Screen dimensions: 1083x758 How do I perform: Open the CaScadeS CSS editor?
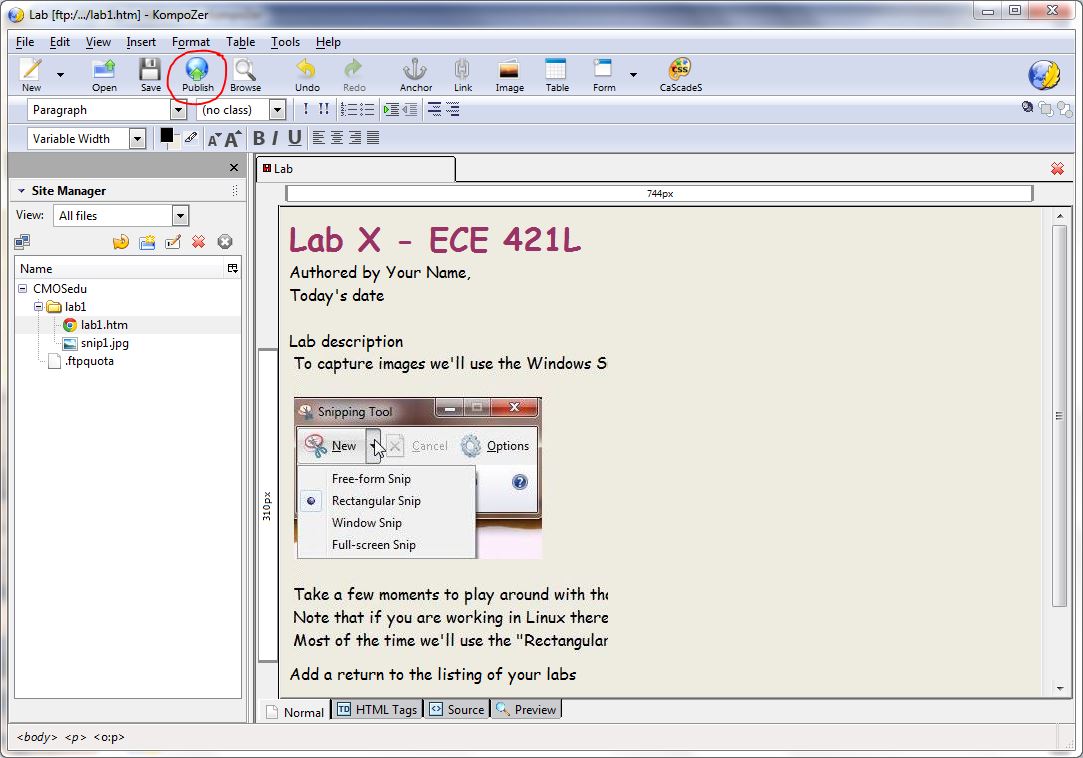point(680,72)
